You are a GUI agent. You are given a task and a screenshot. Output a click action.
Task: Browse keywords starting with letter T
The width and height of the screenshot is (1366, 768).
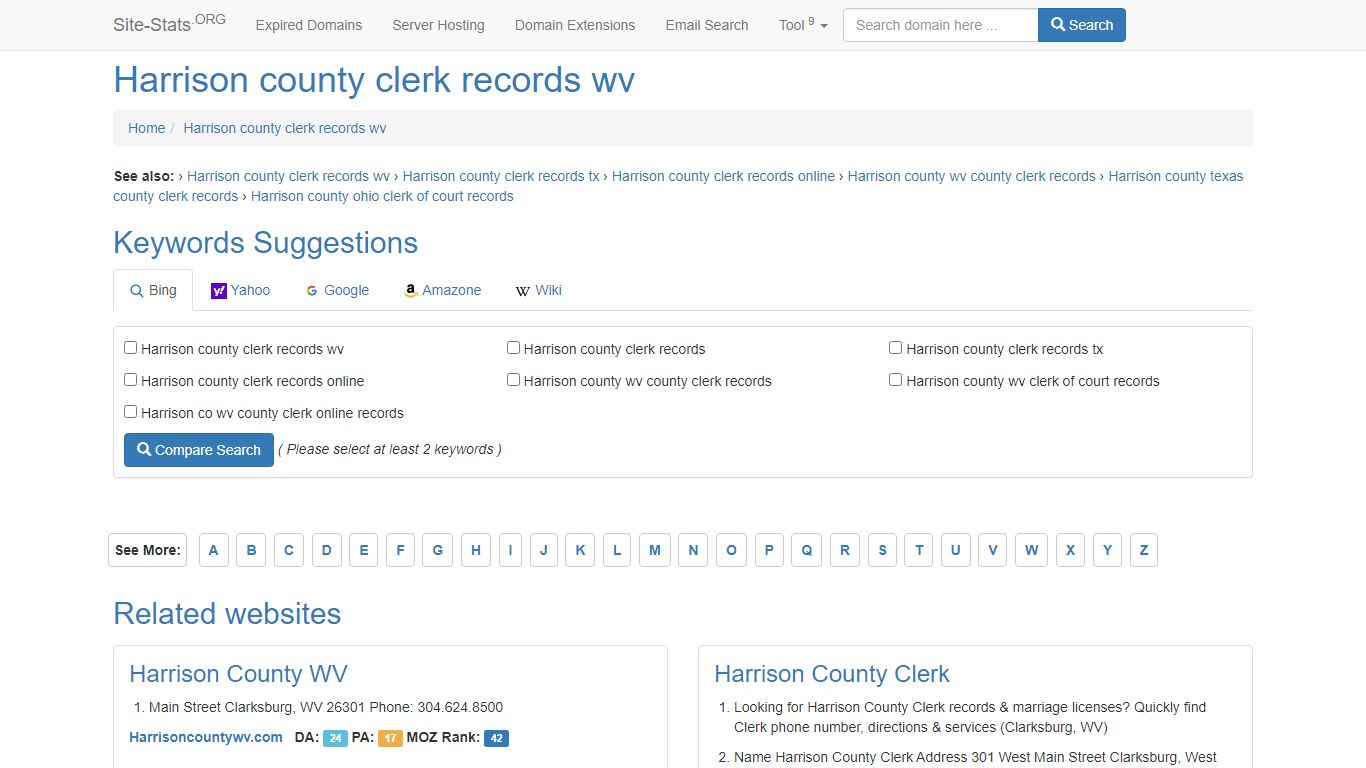(919, 550)
